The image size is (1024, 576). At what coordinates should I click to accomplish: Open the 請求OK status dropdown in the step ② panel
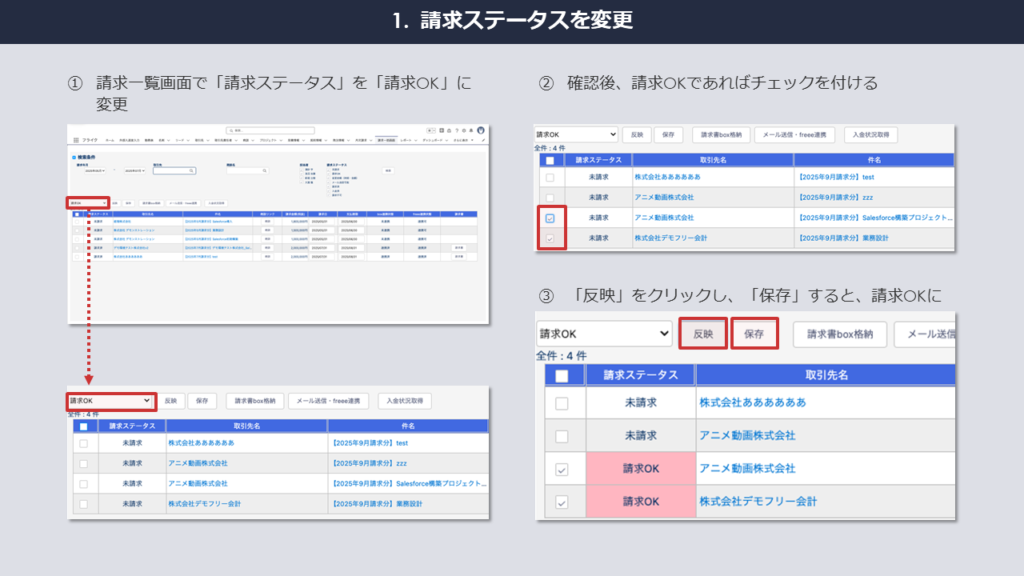[x=576, y=133]
